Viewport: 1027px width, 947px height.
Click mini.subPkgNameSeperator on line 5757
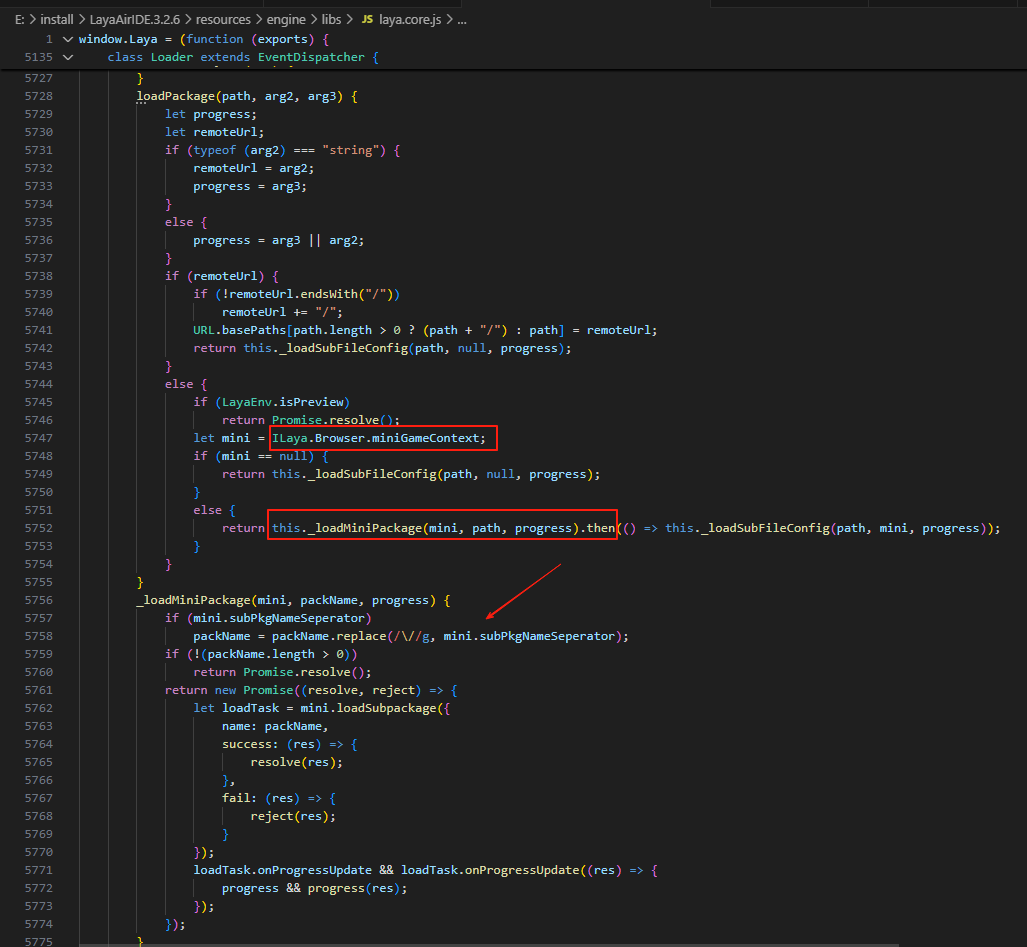point(279,619)
